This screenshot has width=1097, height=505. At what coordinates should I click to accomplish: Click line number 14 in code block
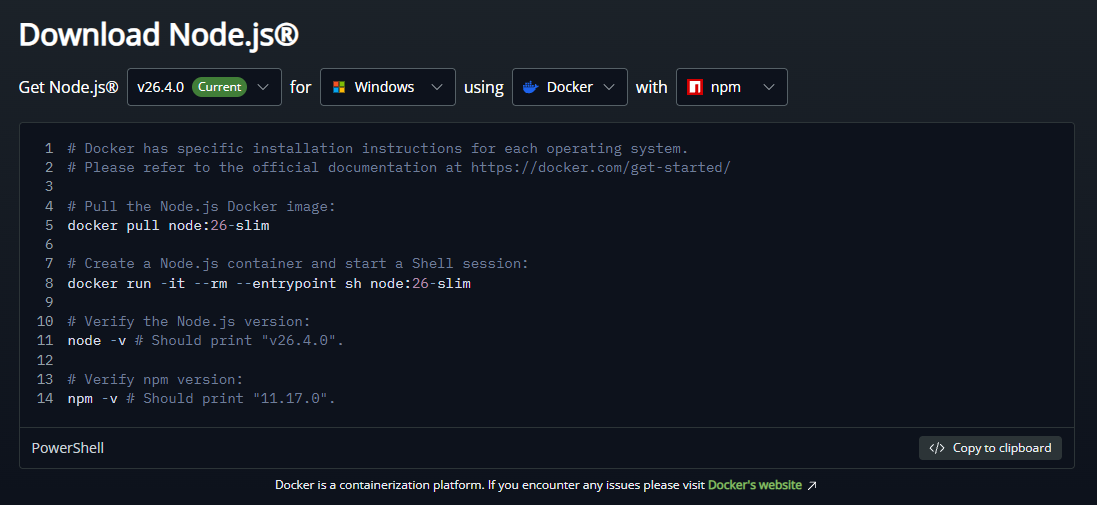point(45,399)
